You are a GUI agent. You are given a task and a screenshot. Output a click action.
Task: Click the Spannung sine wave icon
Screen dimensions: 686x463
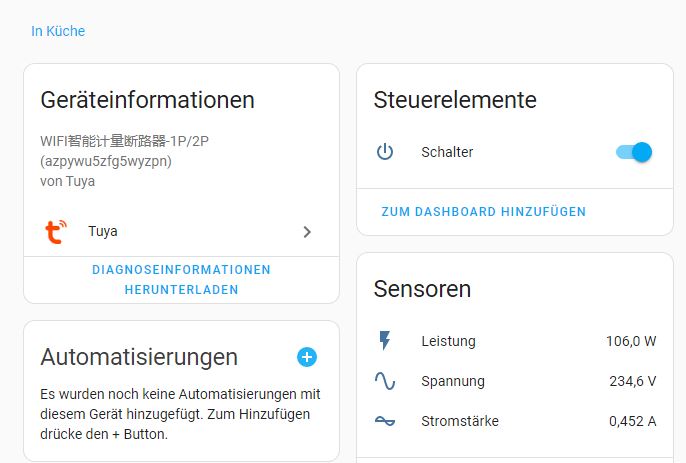[385, 381]
